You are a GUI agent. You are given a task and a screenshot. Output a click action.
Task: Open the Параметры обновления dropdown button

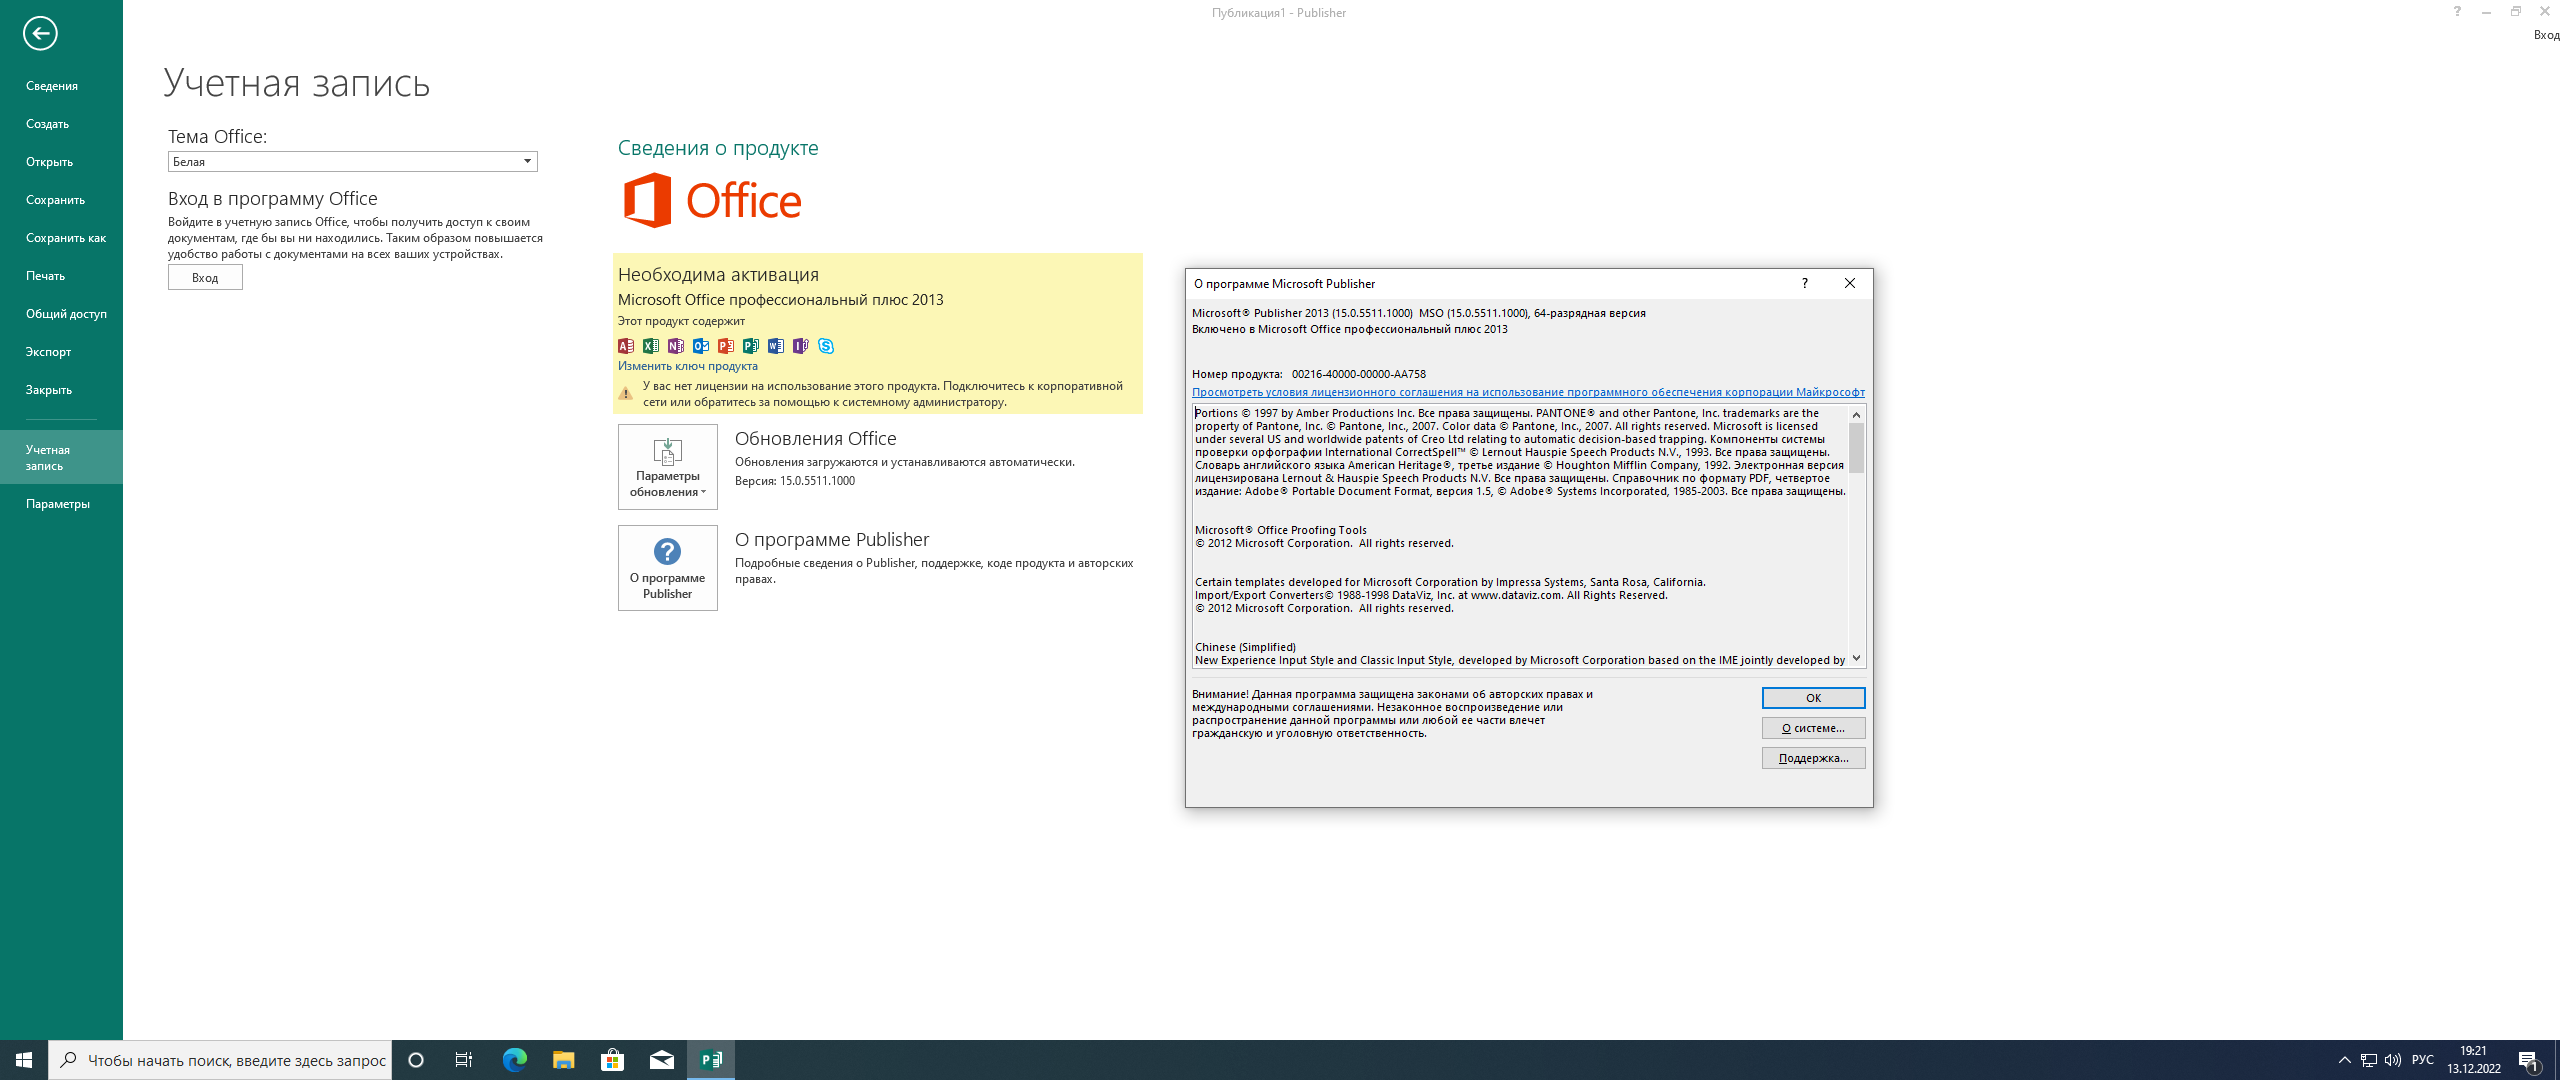tap(668, 467)
